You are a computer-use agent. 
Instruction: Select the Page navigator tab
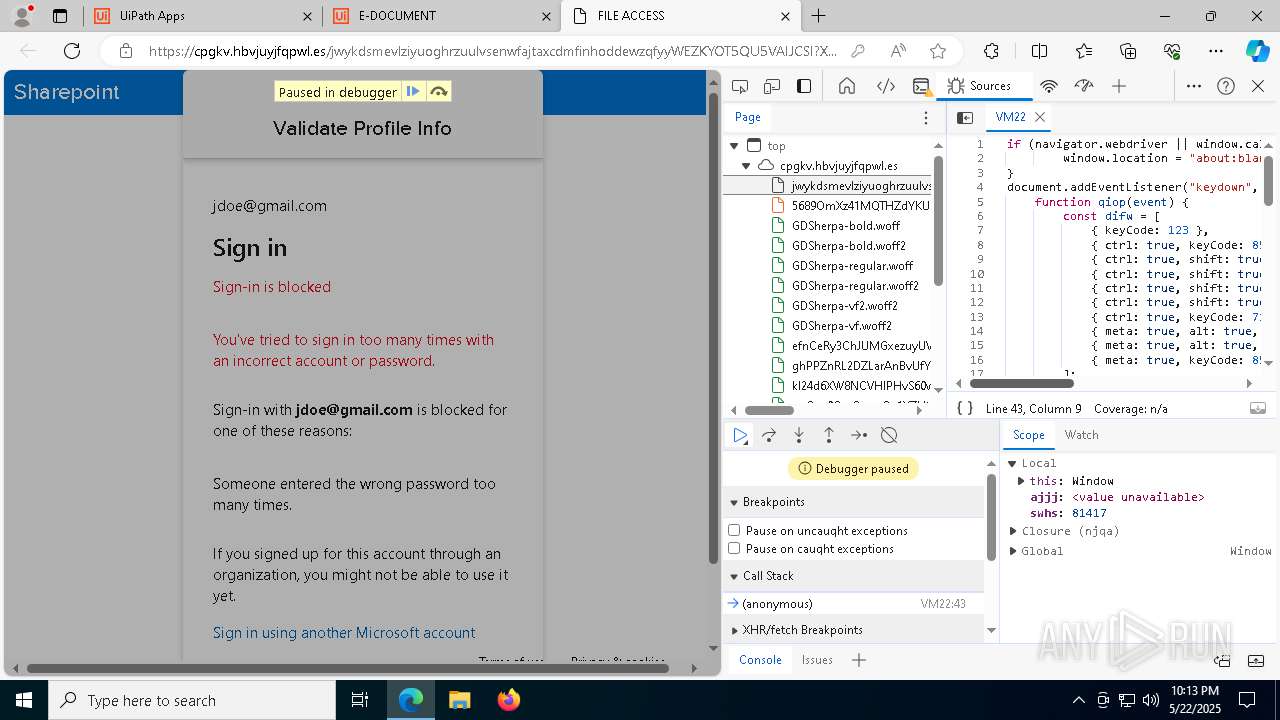pos(748,117)
